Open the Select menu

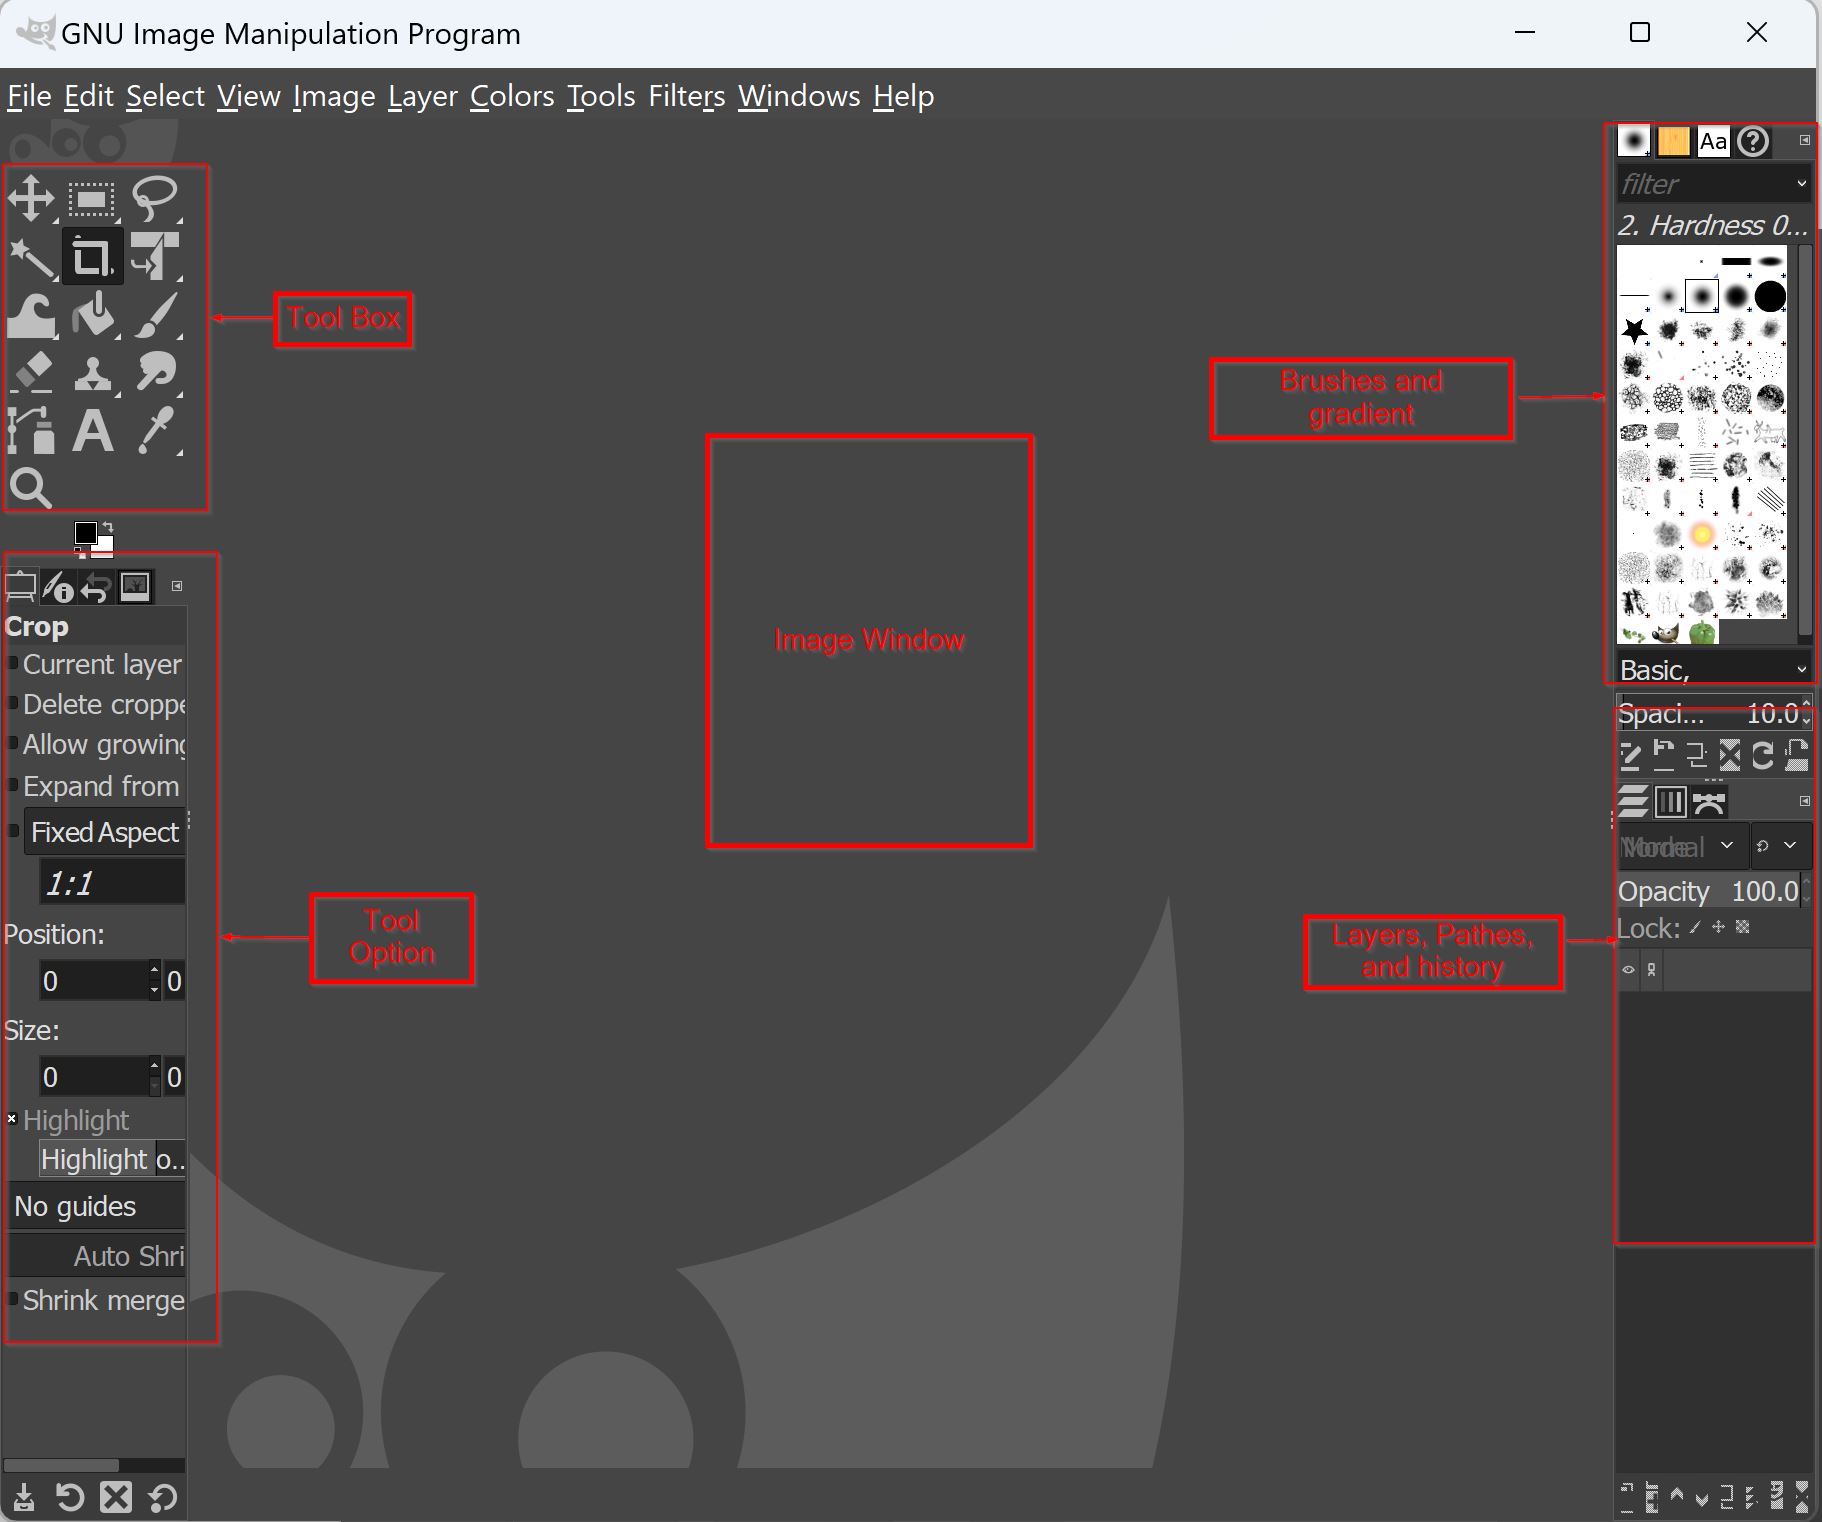point(165,96)
